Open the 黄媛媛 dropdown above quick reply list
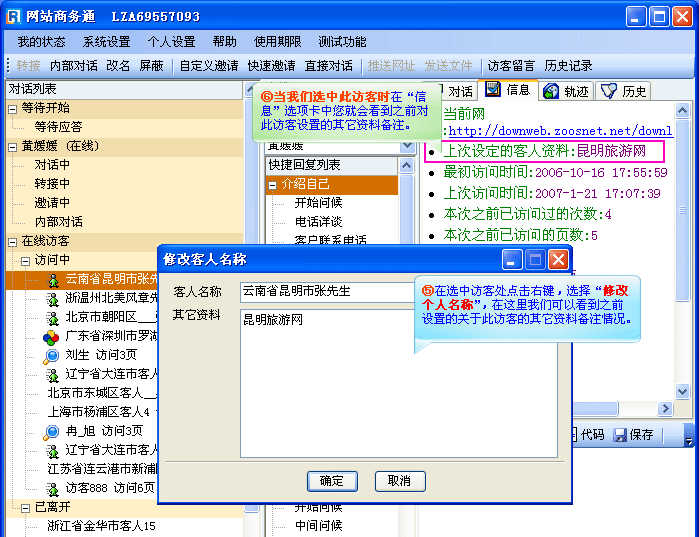Screen dimensions: 699x537 406,146
